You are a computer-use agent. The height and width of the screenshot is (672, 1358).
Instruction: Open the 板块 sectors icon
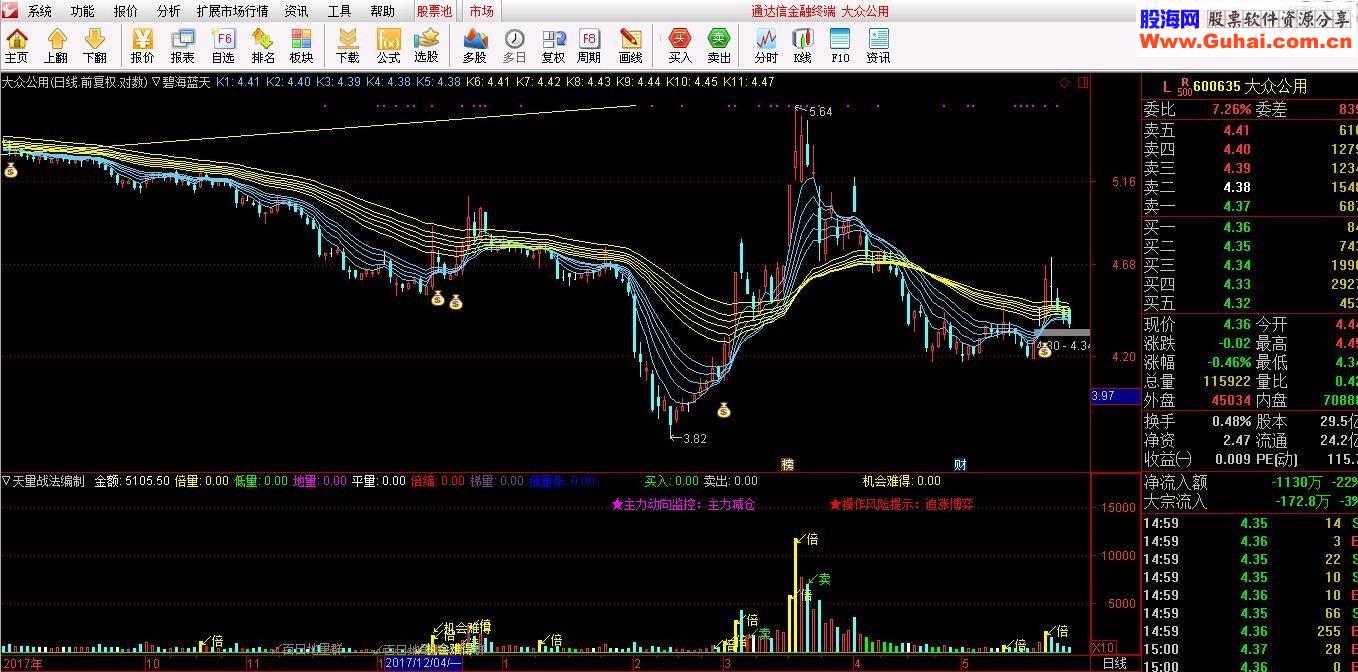[301, 45]
